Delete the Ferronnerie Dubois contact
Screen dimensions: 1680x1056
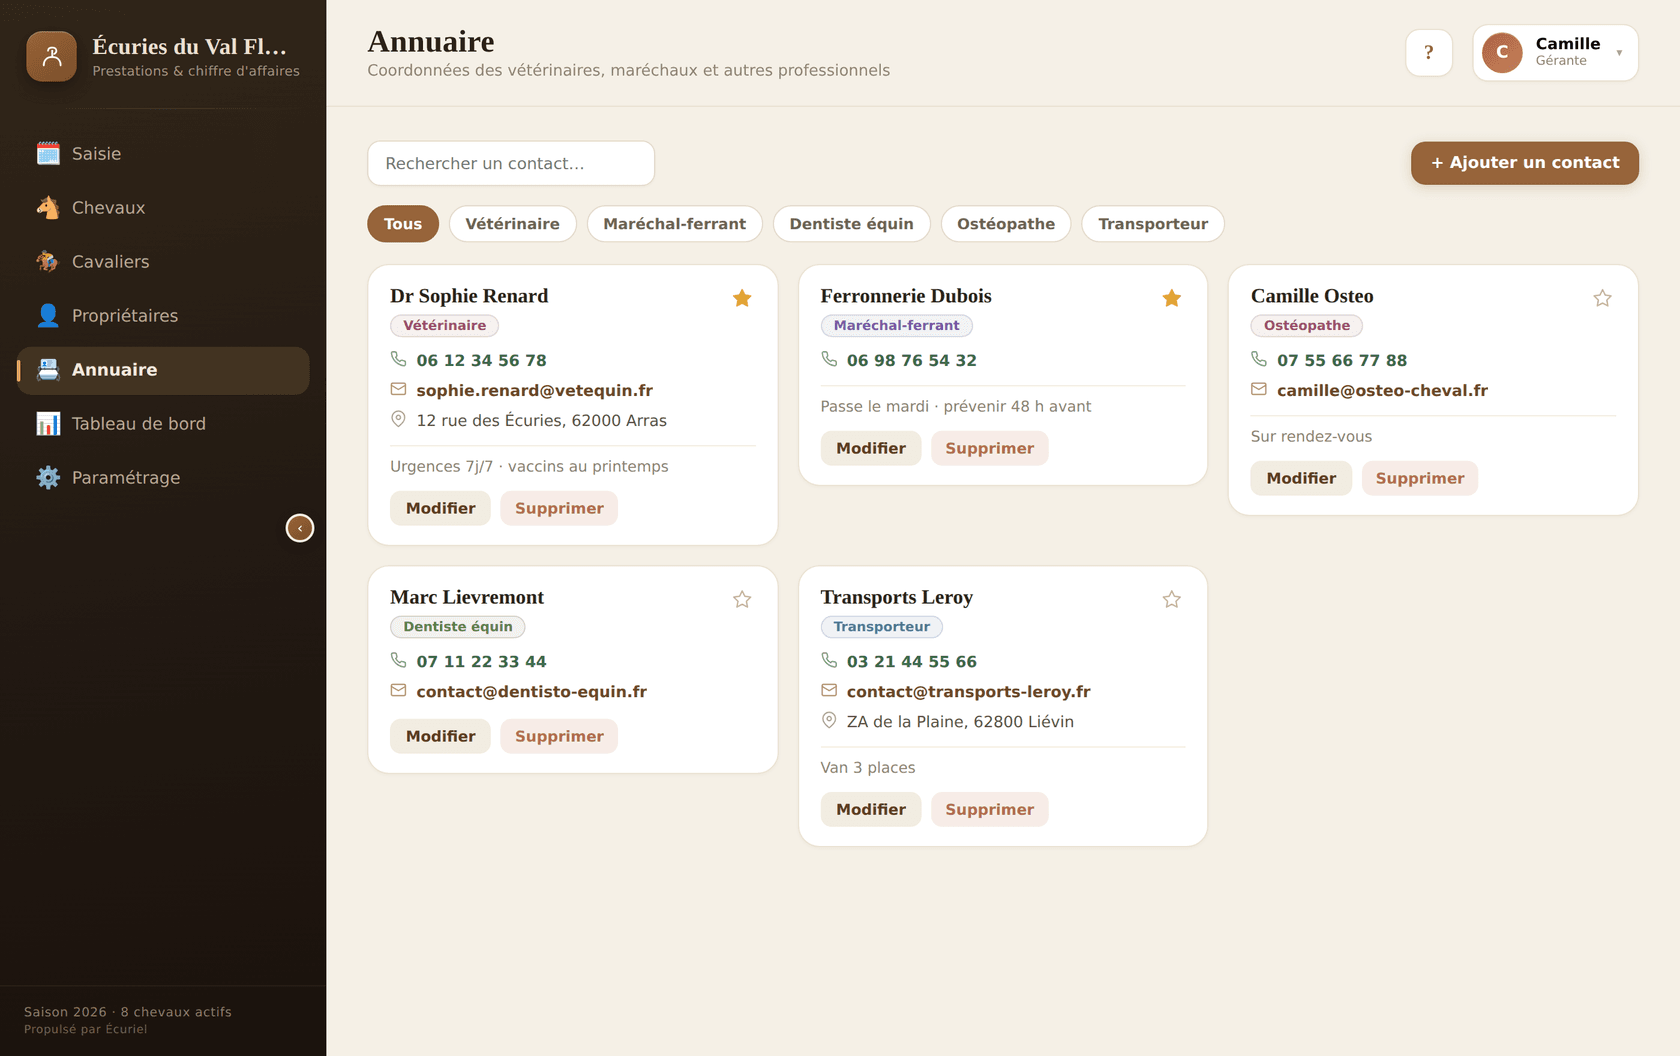(989, 448)
